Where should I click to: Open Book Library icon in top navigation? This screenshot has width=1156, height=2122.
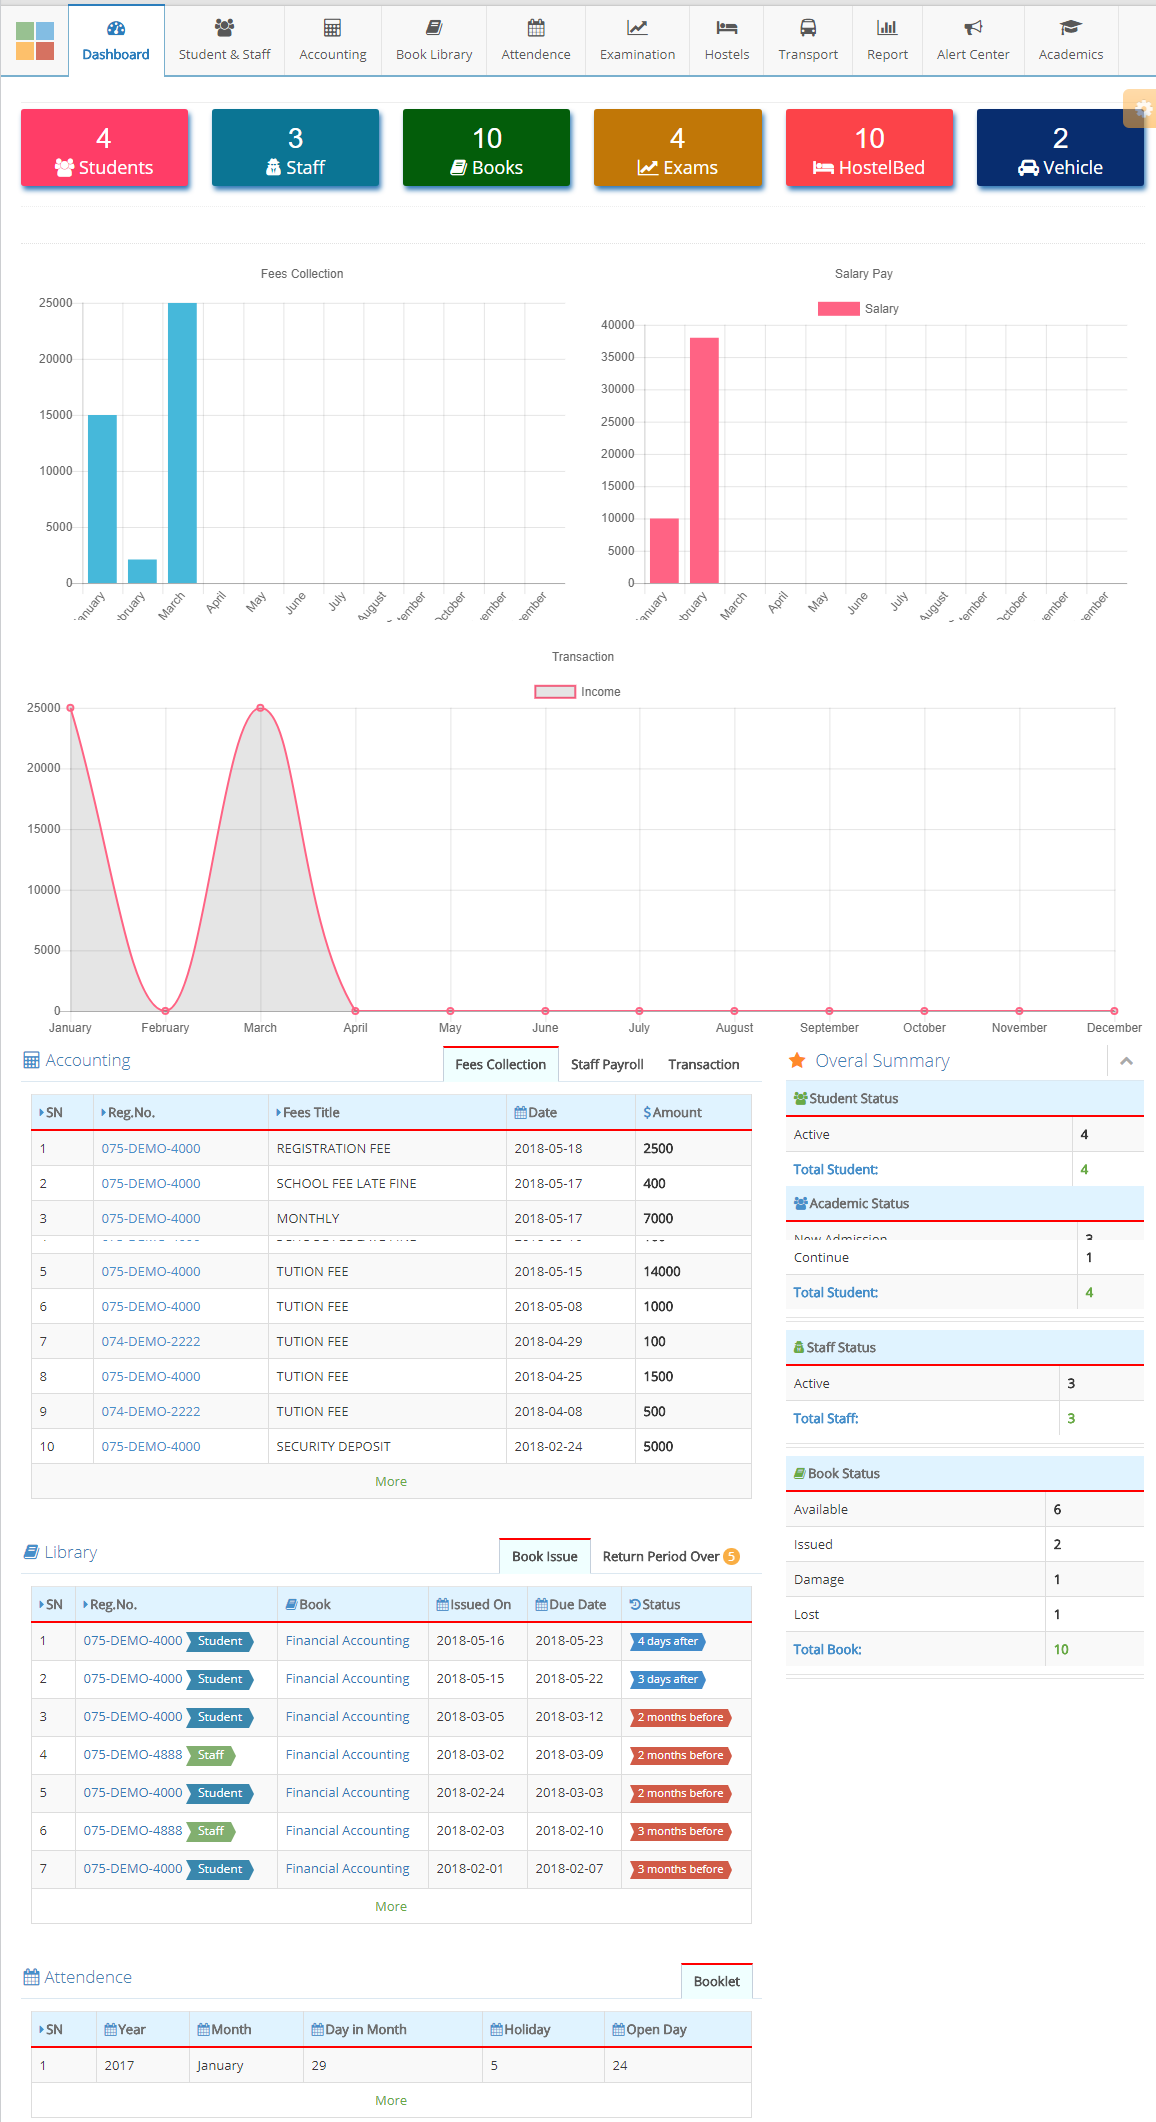434,28
